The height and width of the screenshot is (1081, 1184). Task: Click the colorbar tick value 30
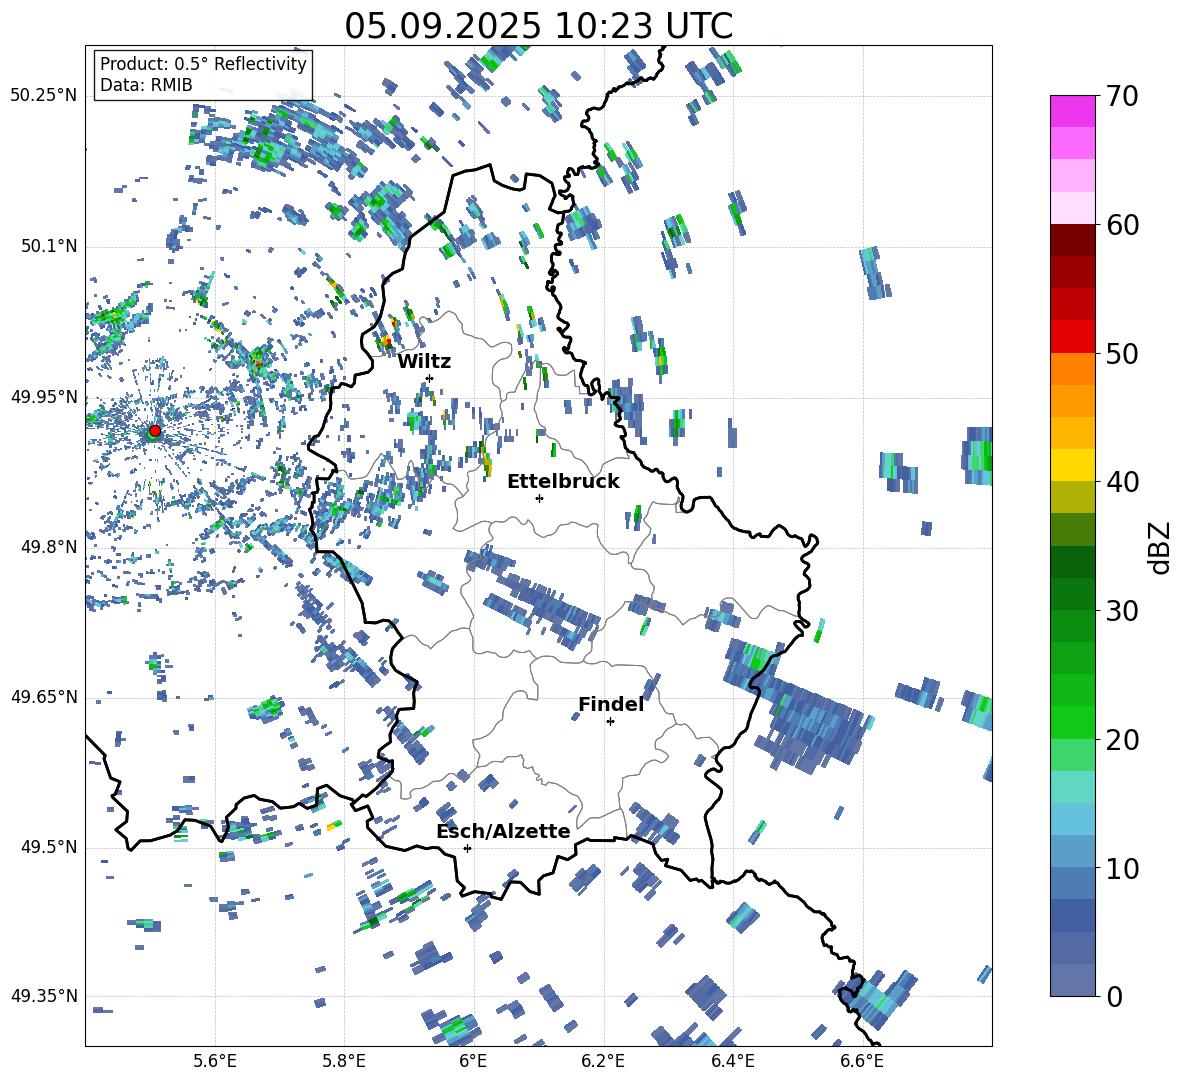1122,611
